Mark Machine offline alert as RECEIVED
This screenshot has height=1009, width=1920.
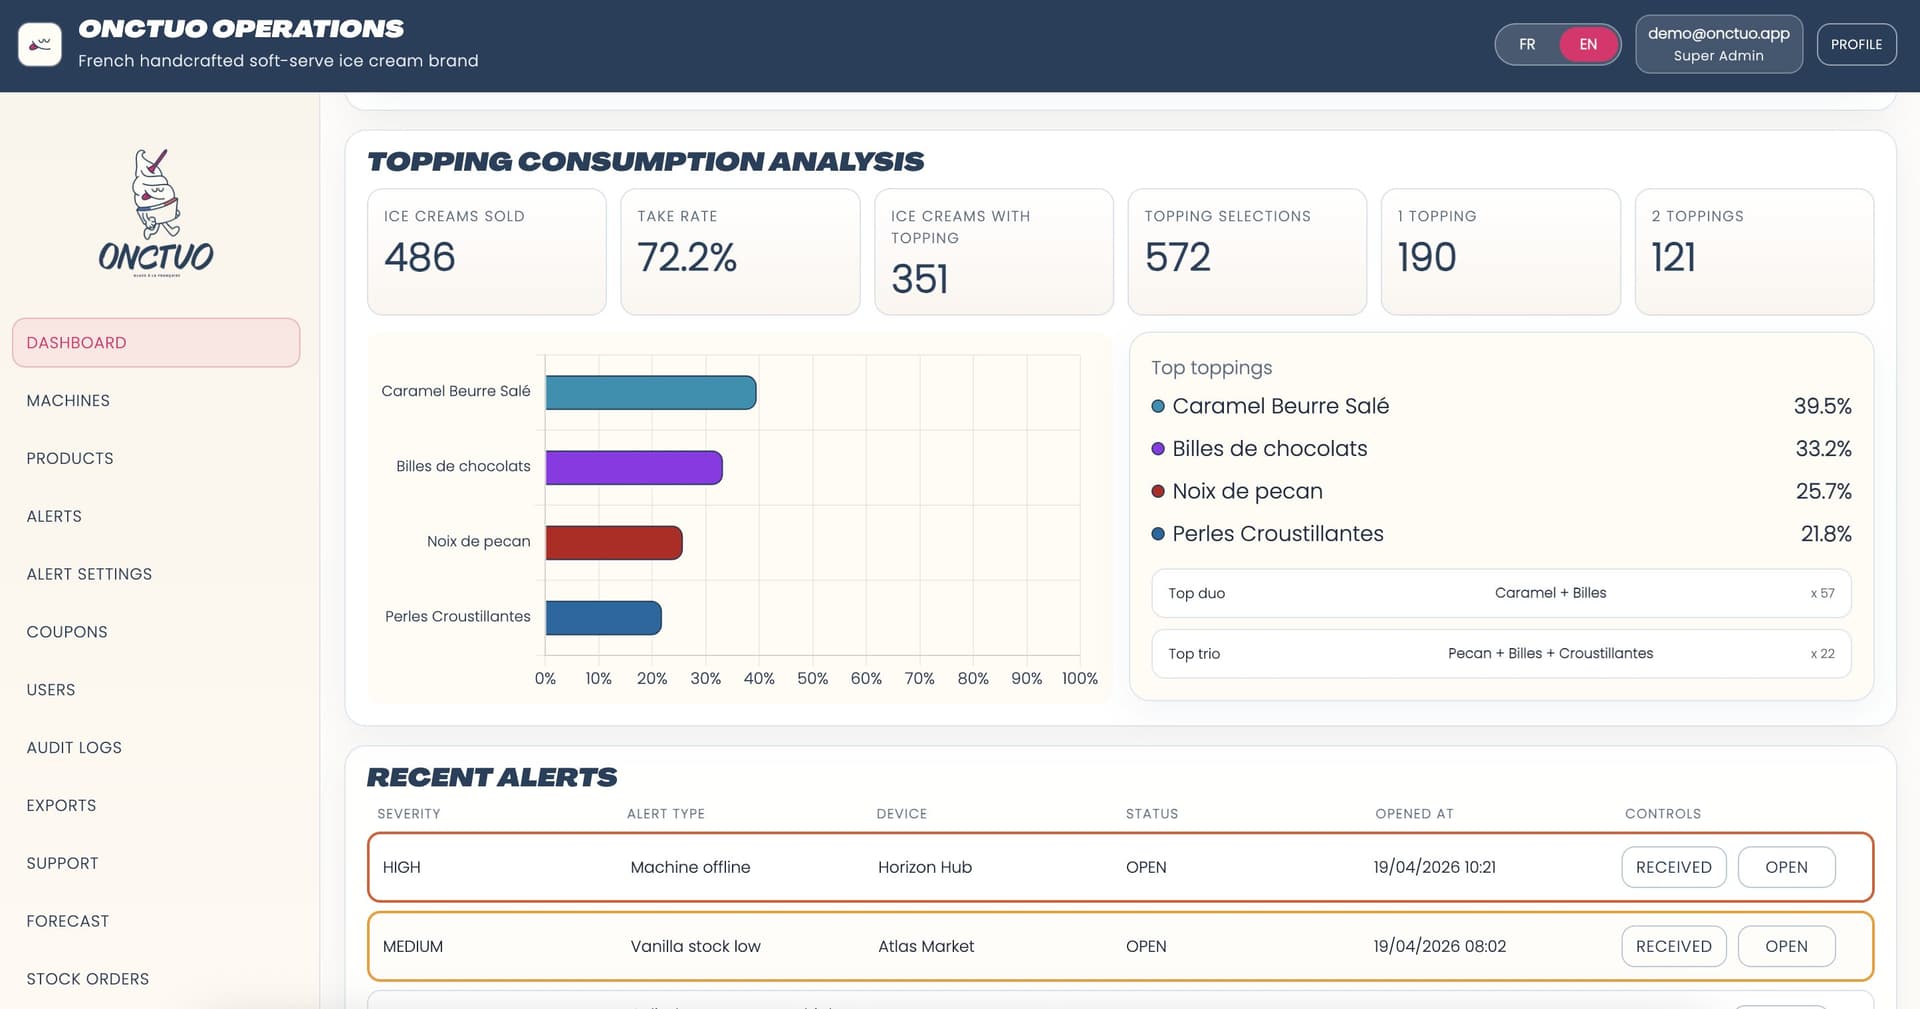tap(1673, 867)
